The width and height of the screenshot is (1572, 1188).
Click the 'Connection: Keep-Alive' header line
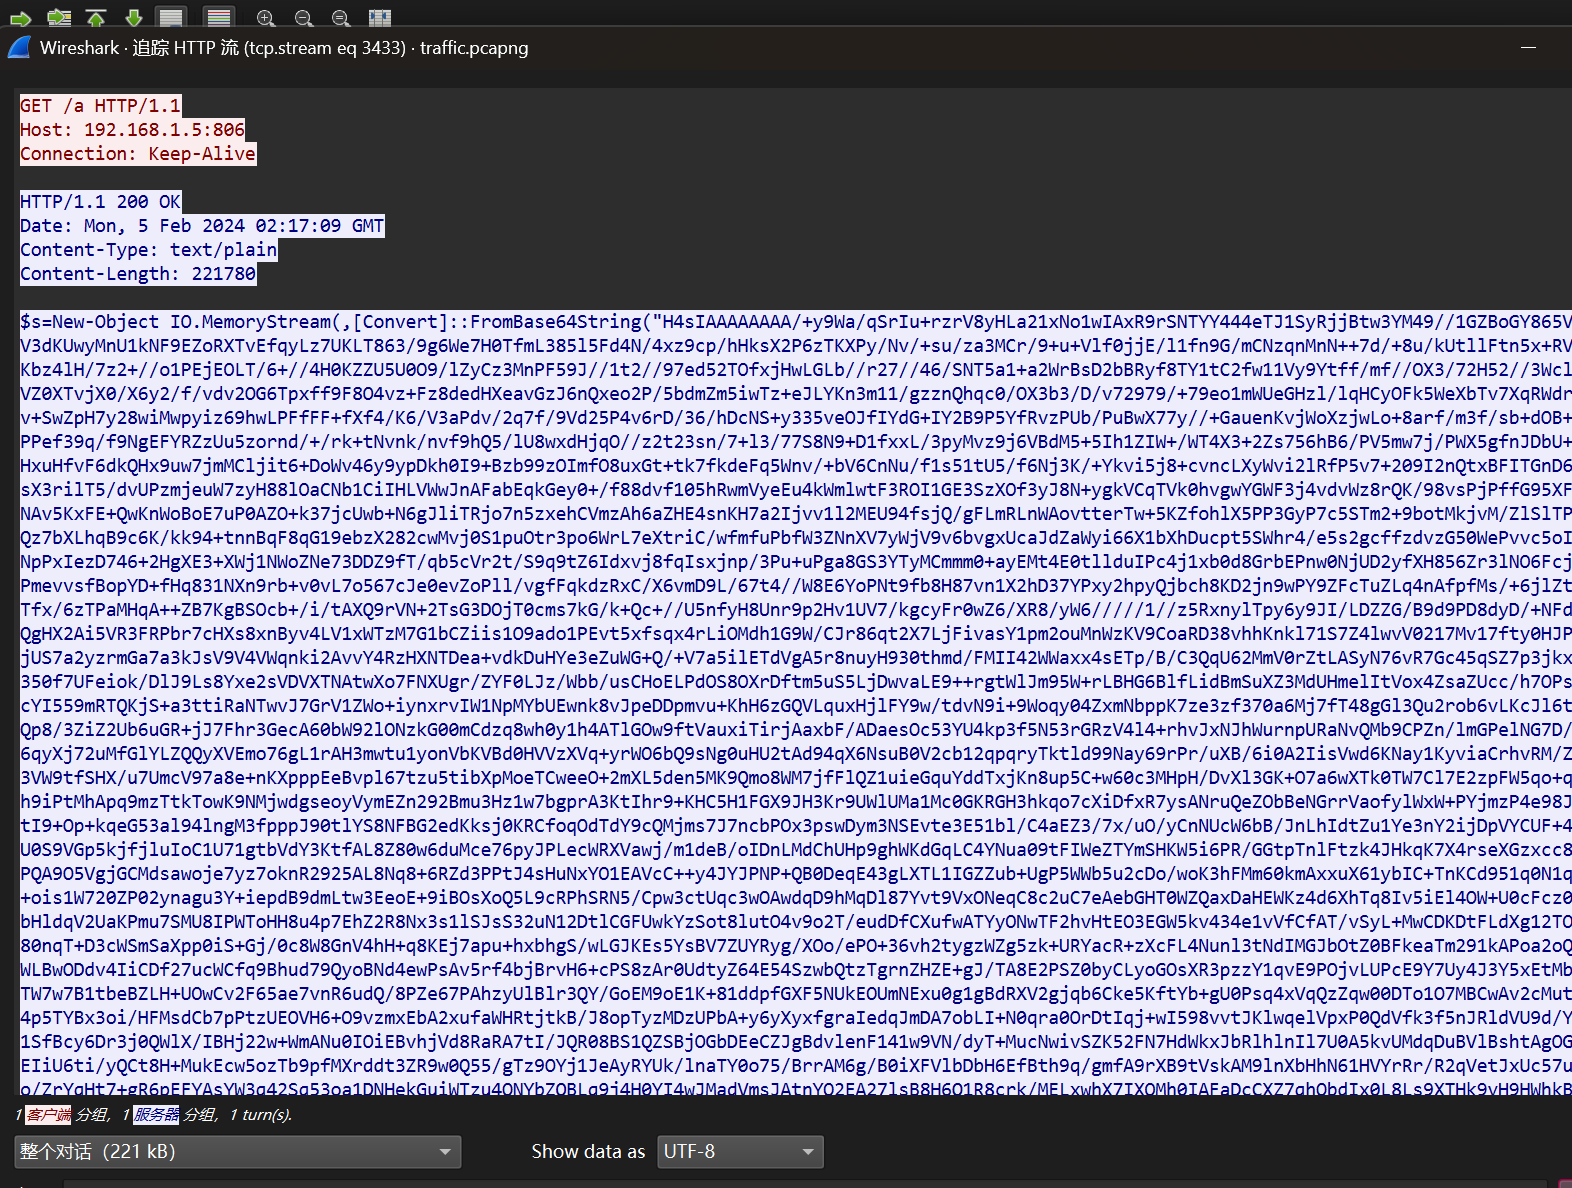138,153
